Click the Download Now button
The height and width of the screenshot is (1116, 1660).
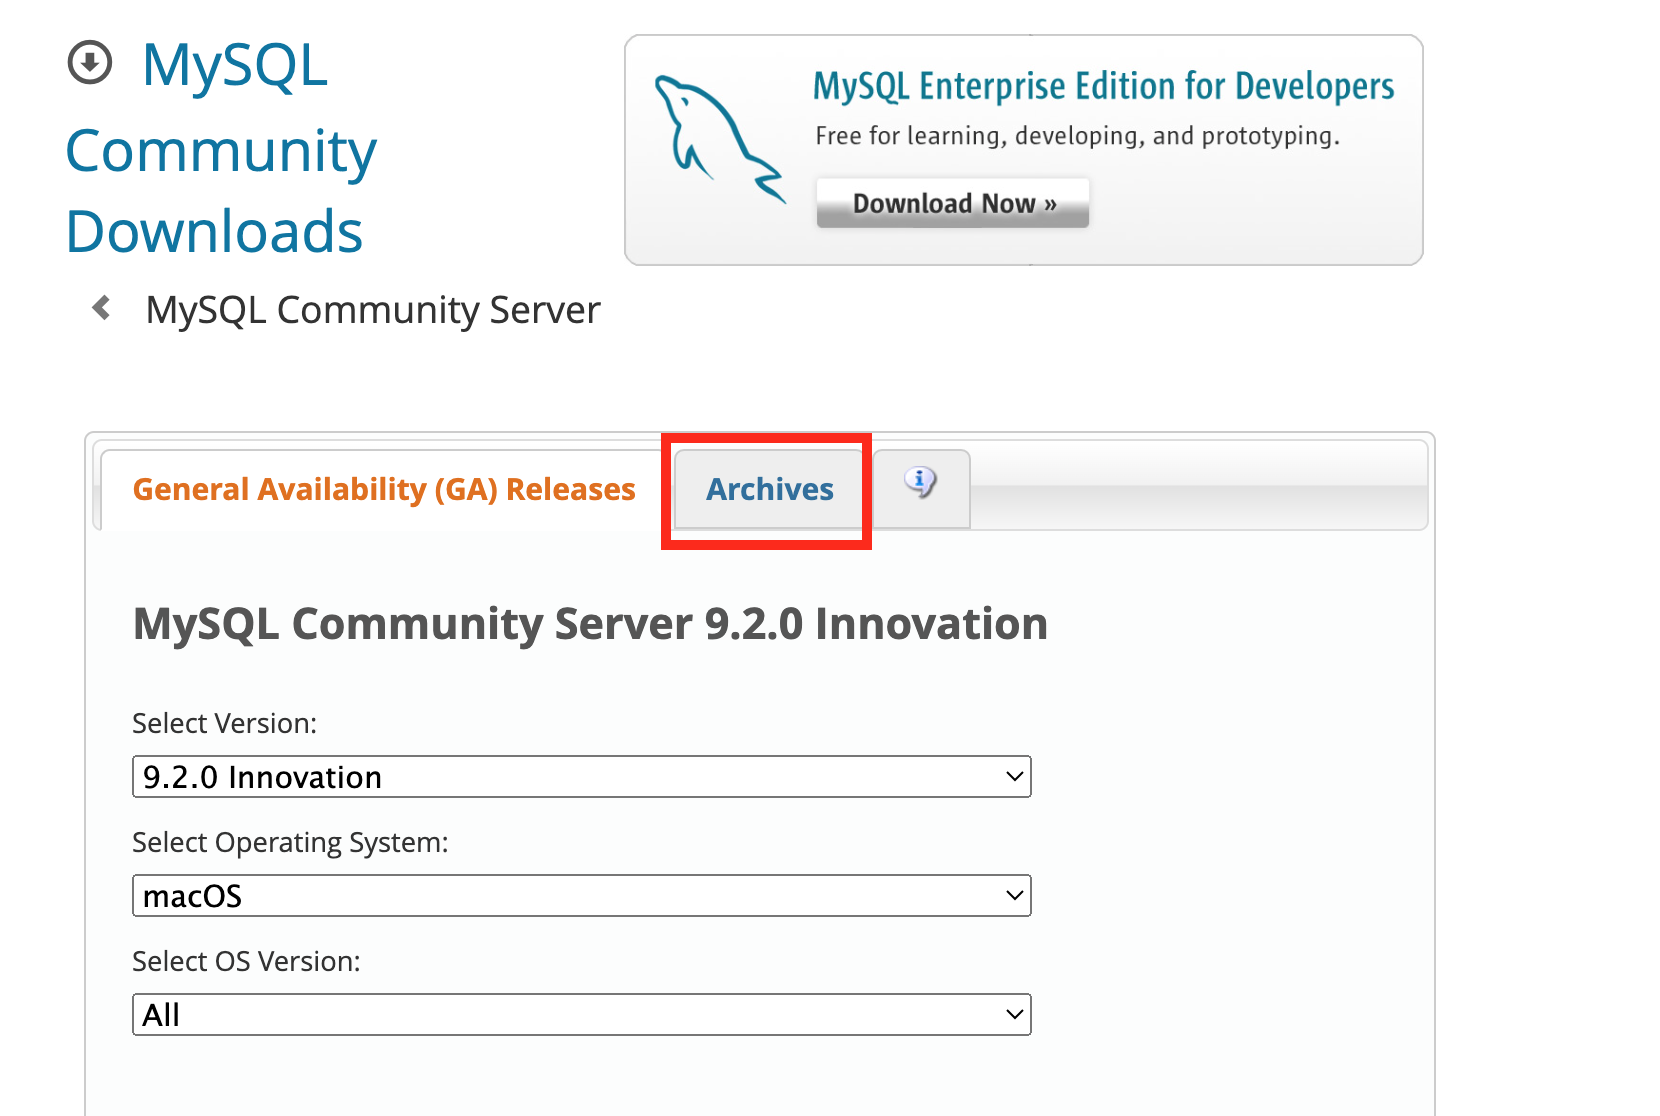tap(953, 203)
